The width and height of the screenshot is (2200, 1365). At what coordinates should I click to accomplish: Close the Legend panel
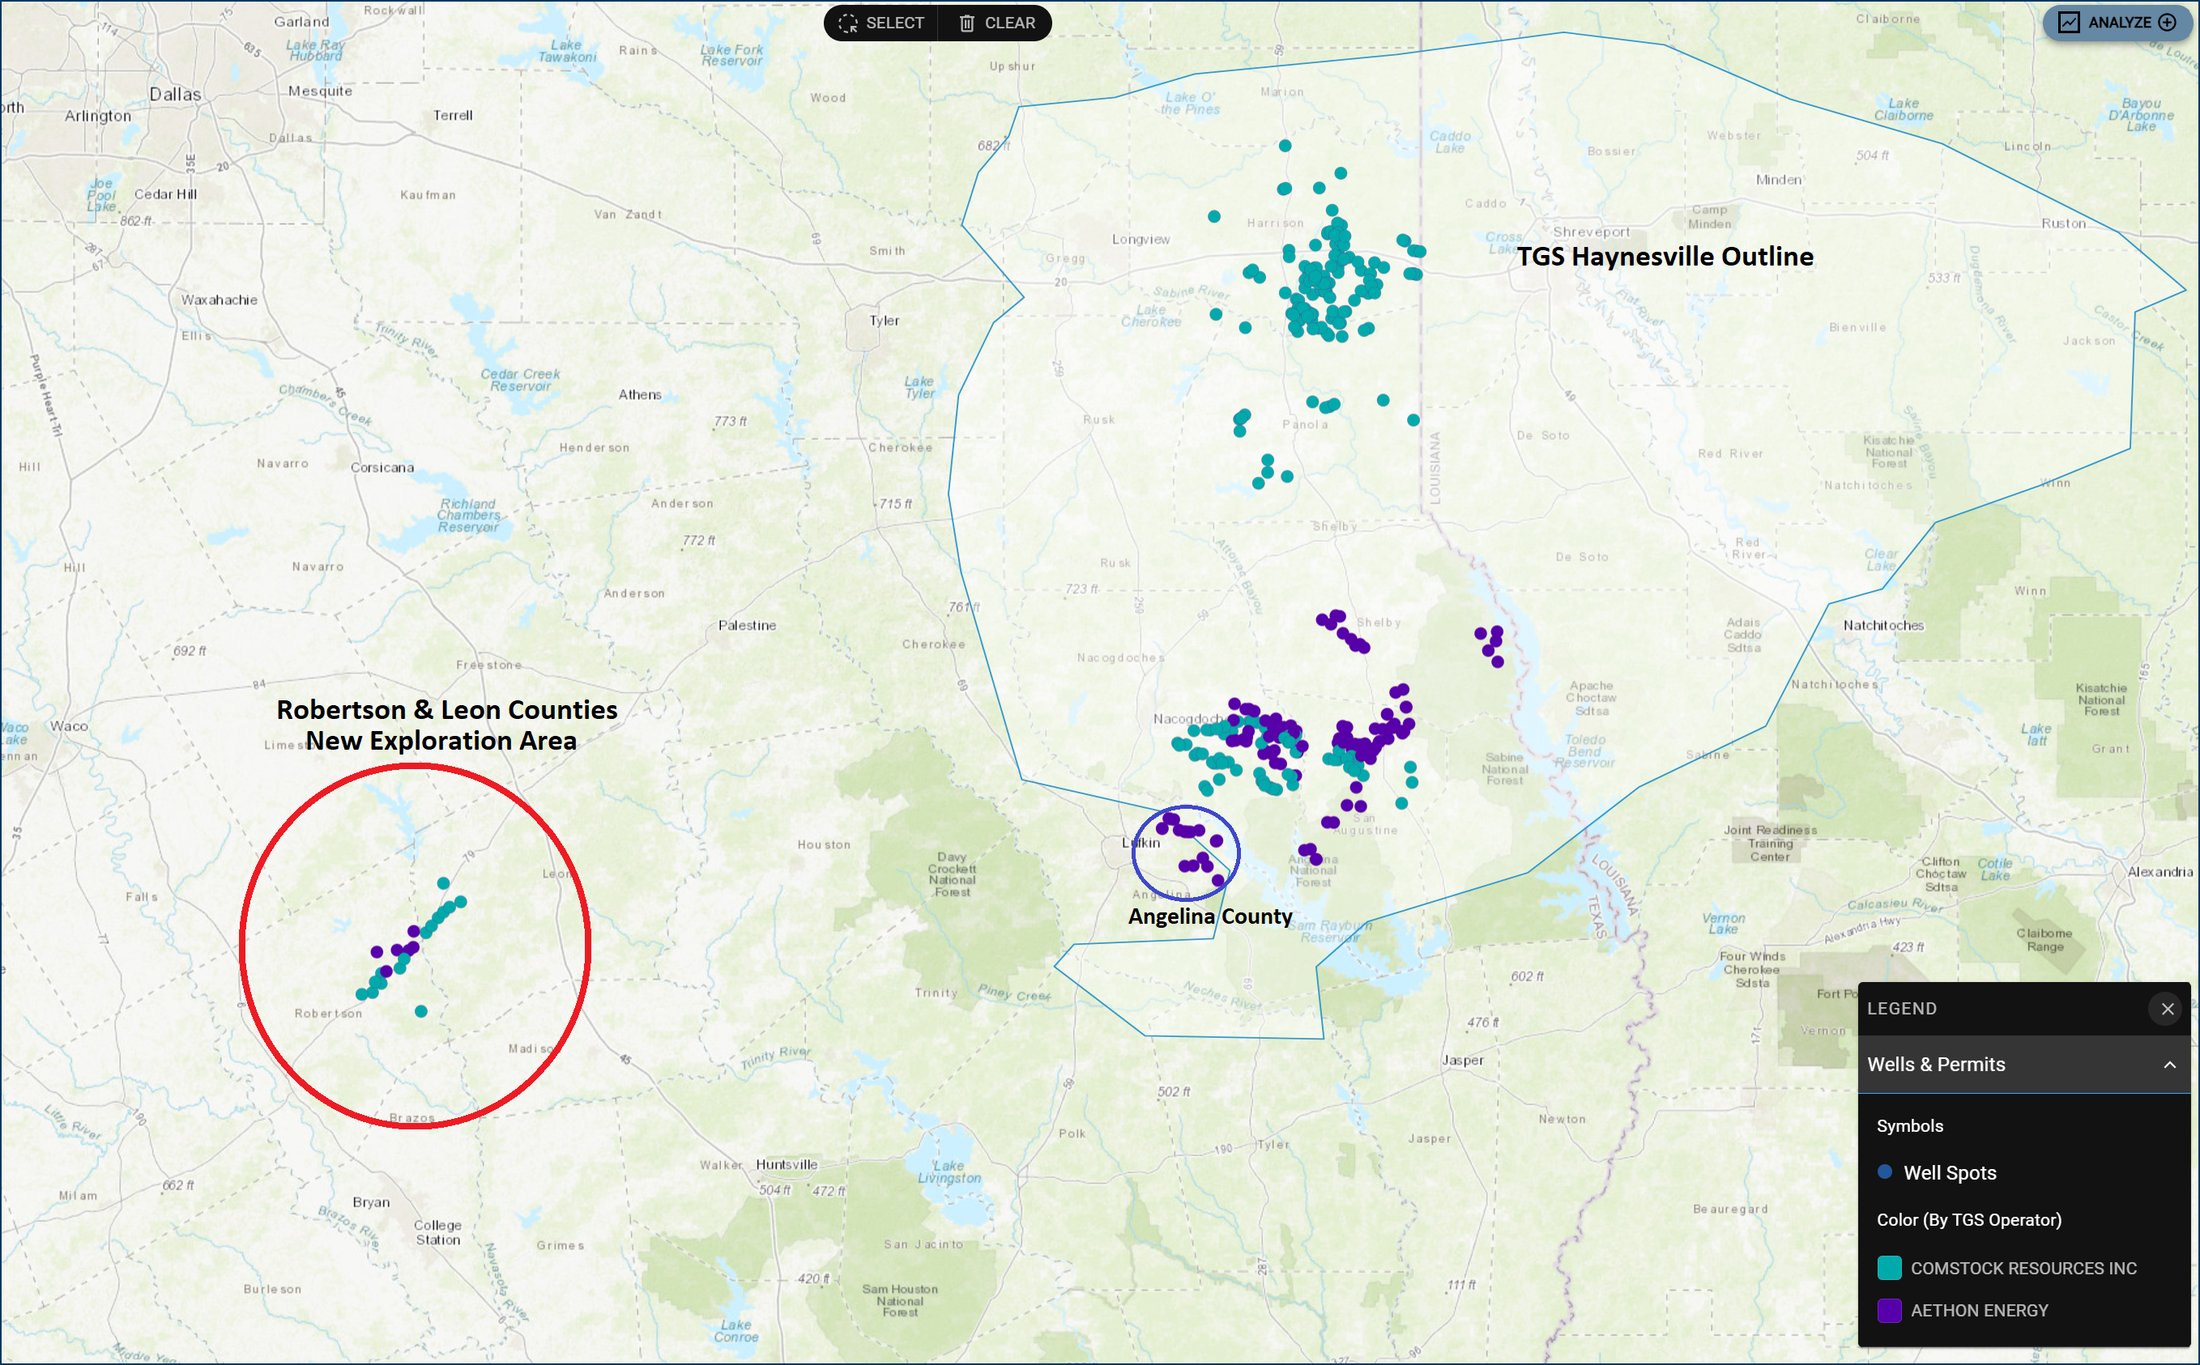pyautogui.click(x=2167, y=1008)
